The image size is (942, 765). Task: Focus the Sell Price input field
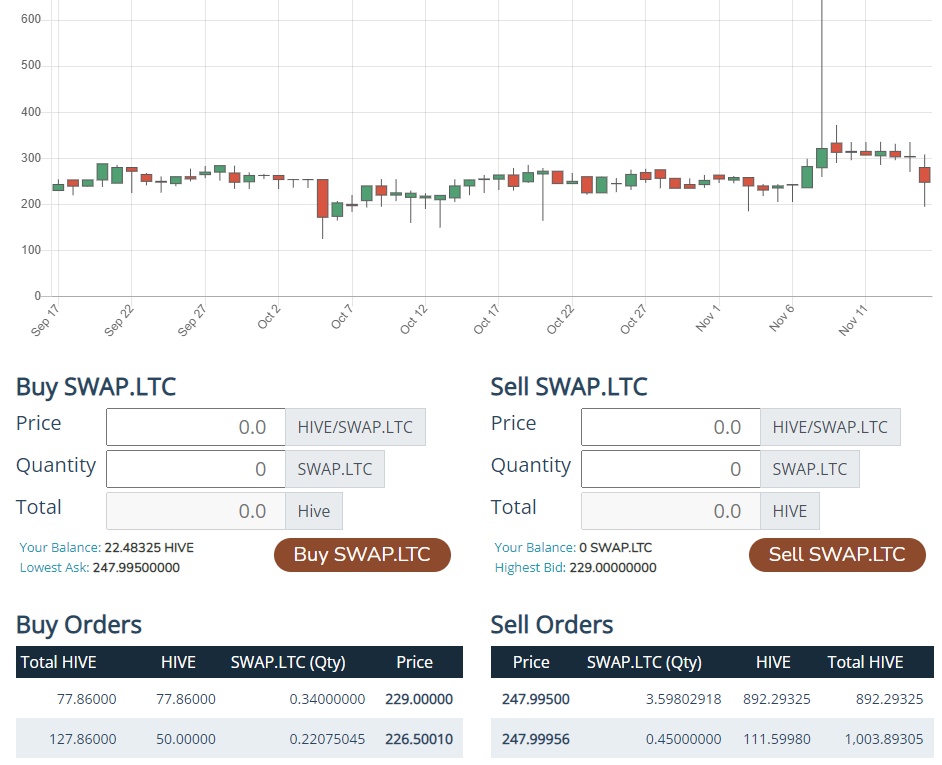pyautogui.click(x=670, y=427)
